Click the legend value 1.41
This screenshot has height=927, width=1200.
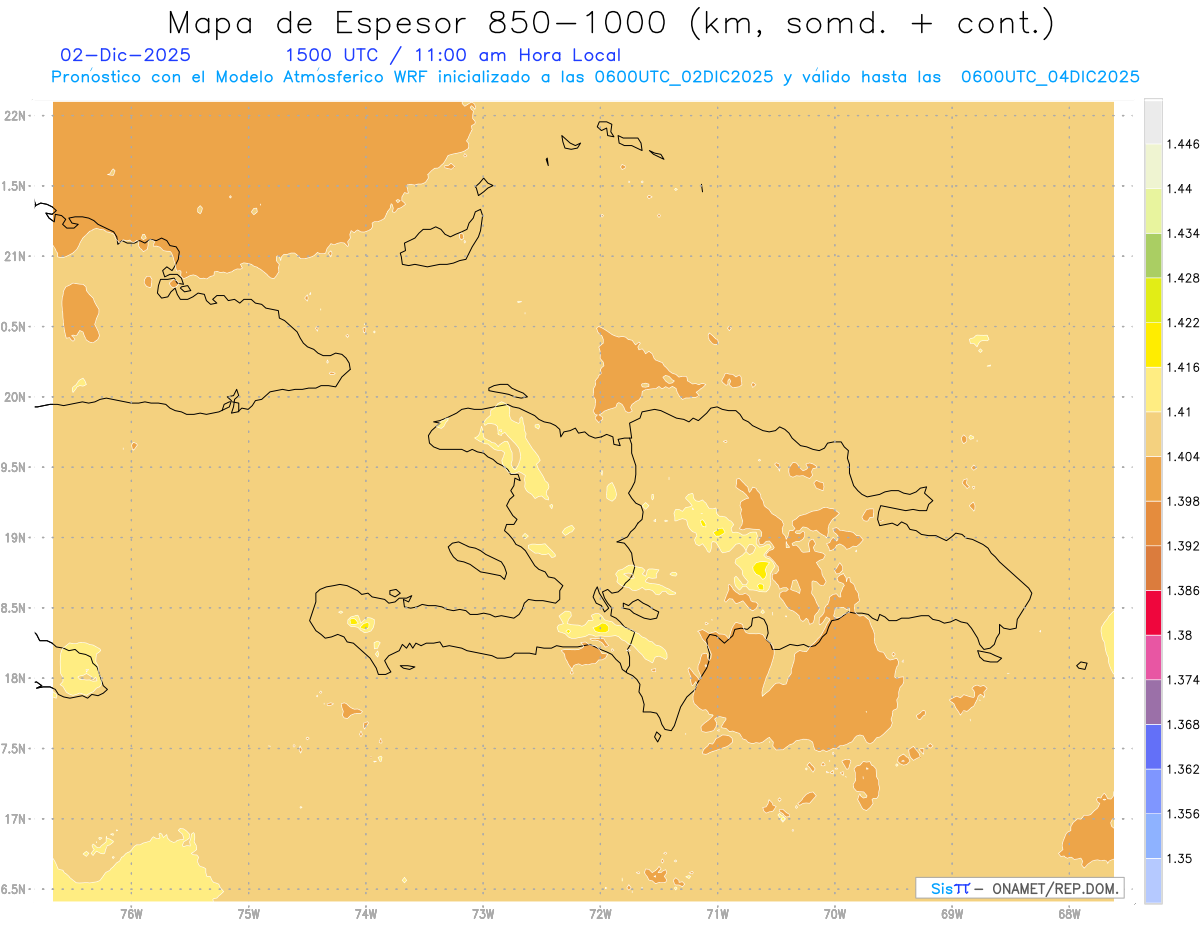tap(1181, 412)
